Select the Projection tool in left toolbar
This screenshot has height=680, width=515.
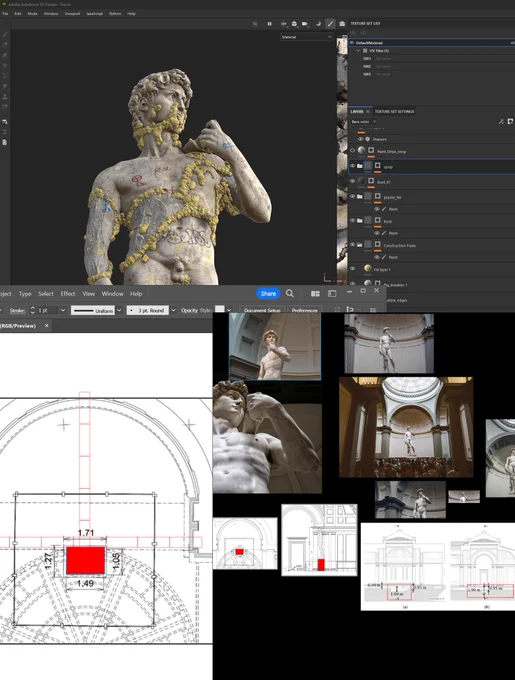tap(5, 55)
